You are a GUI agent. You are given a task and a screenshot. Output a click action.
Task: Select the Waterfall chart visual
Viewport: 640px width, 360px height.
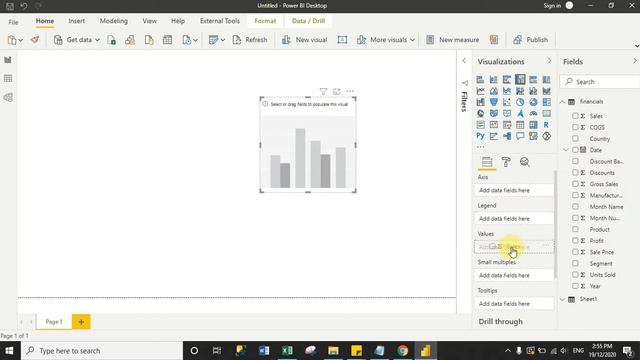click(480, 102)
